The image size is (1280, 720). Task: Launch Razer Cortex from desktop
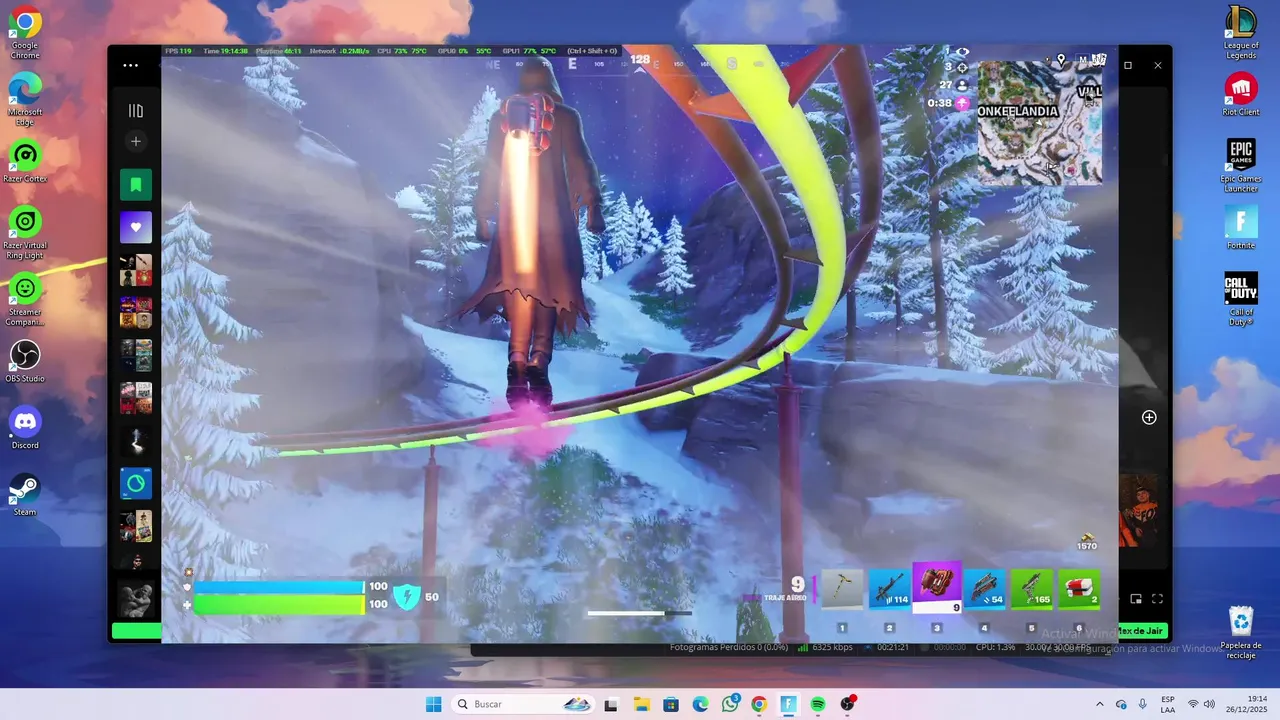click(25, 163)
